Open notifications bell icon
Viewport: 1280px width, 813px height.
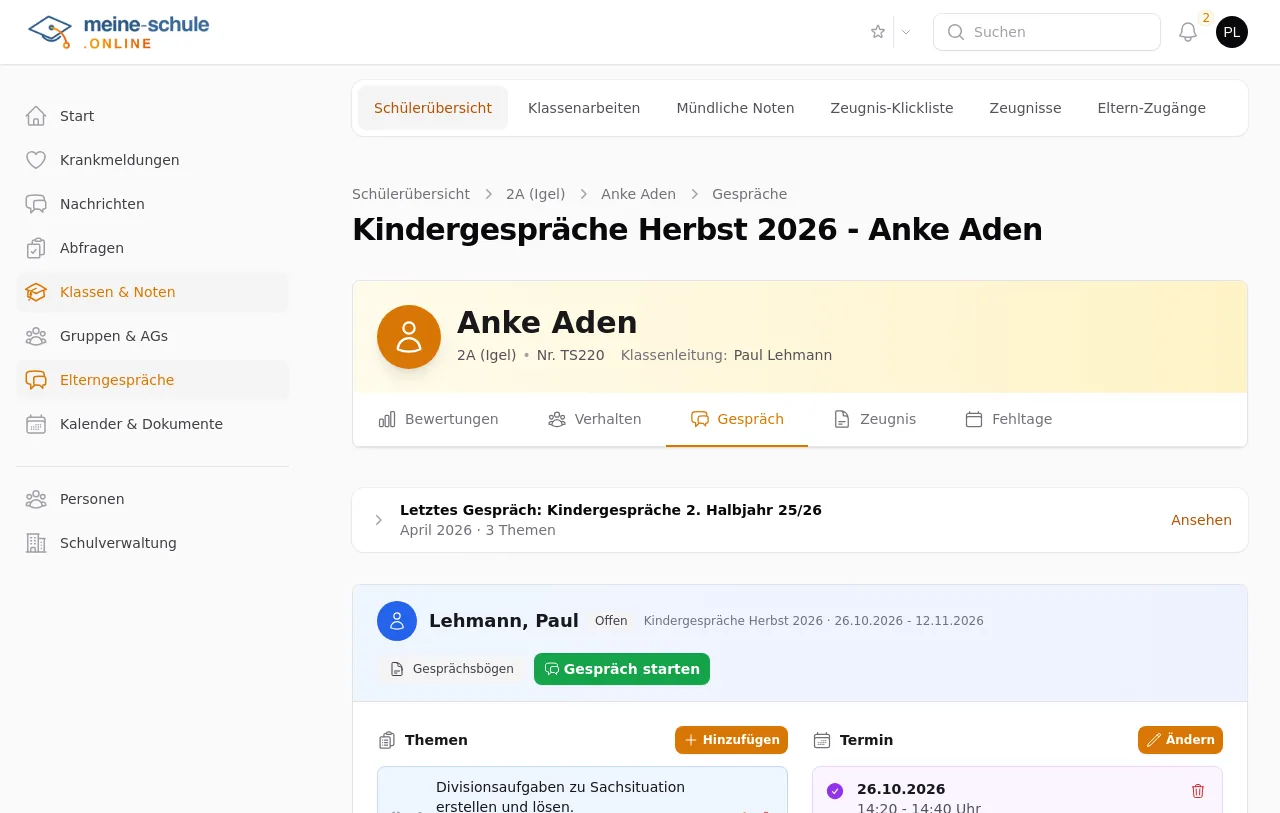coord(1188,32)
